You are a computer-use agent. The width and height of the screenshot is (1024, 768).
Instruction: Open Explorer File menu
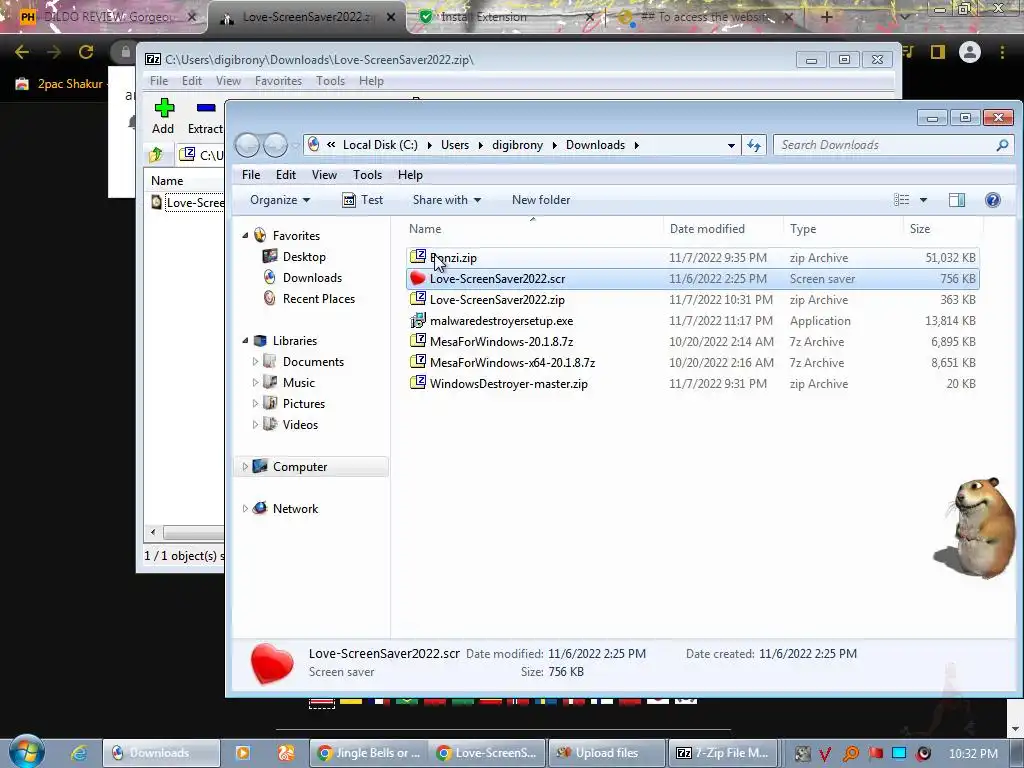(251, 175)
